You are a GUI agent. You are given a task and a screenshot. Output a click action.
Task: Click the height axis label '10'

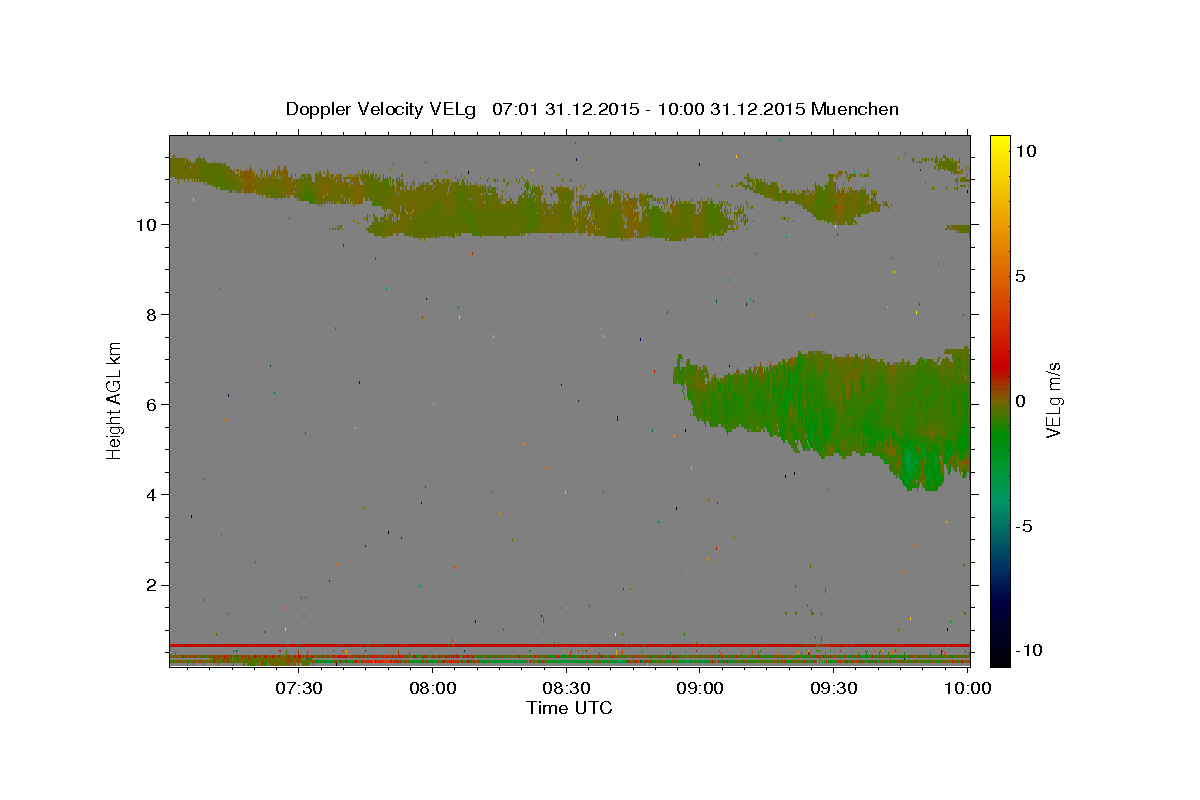146,224
